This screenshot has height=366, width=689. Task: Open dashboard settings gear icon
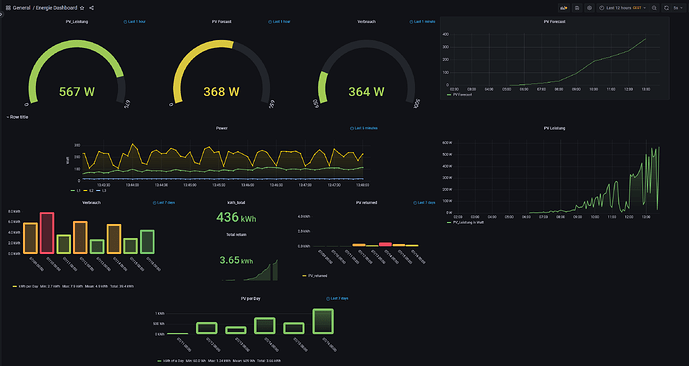(x=590, y=8)
